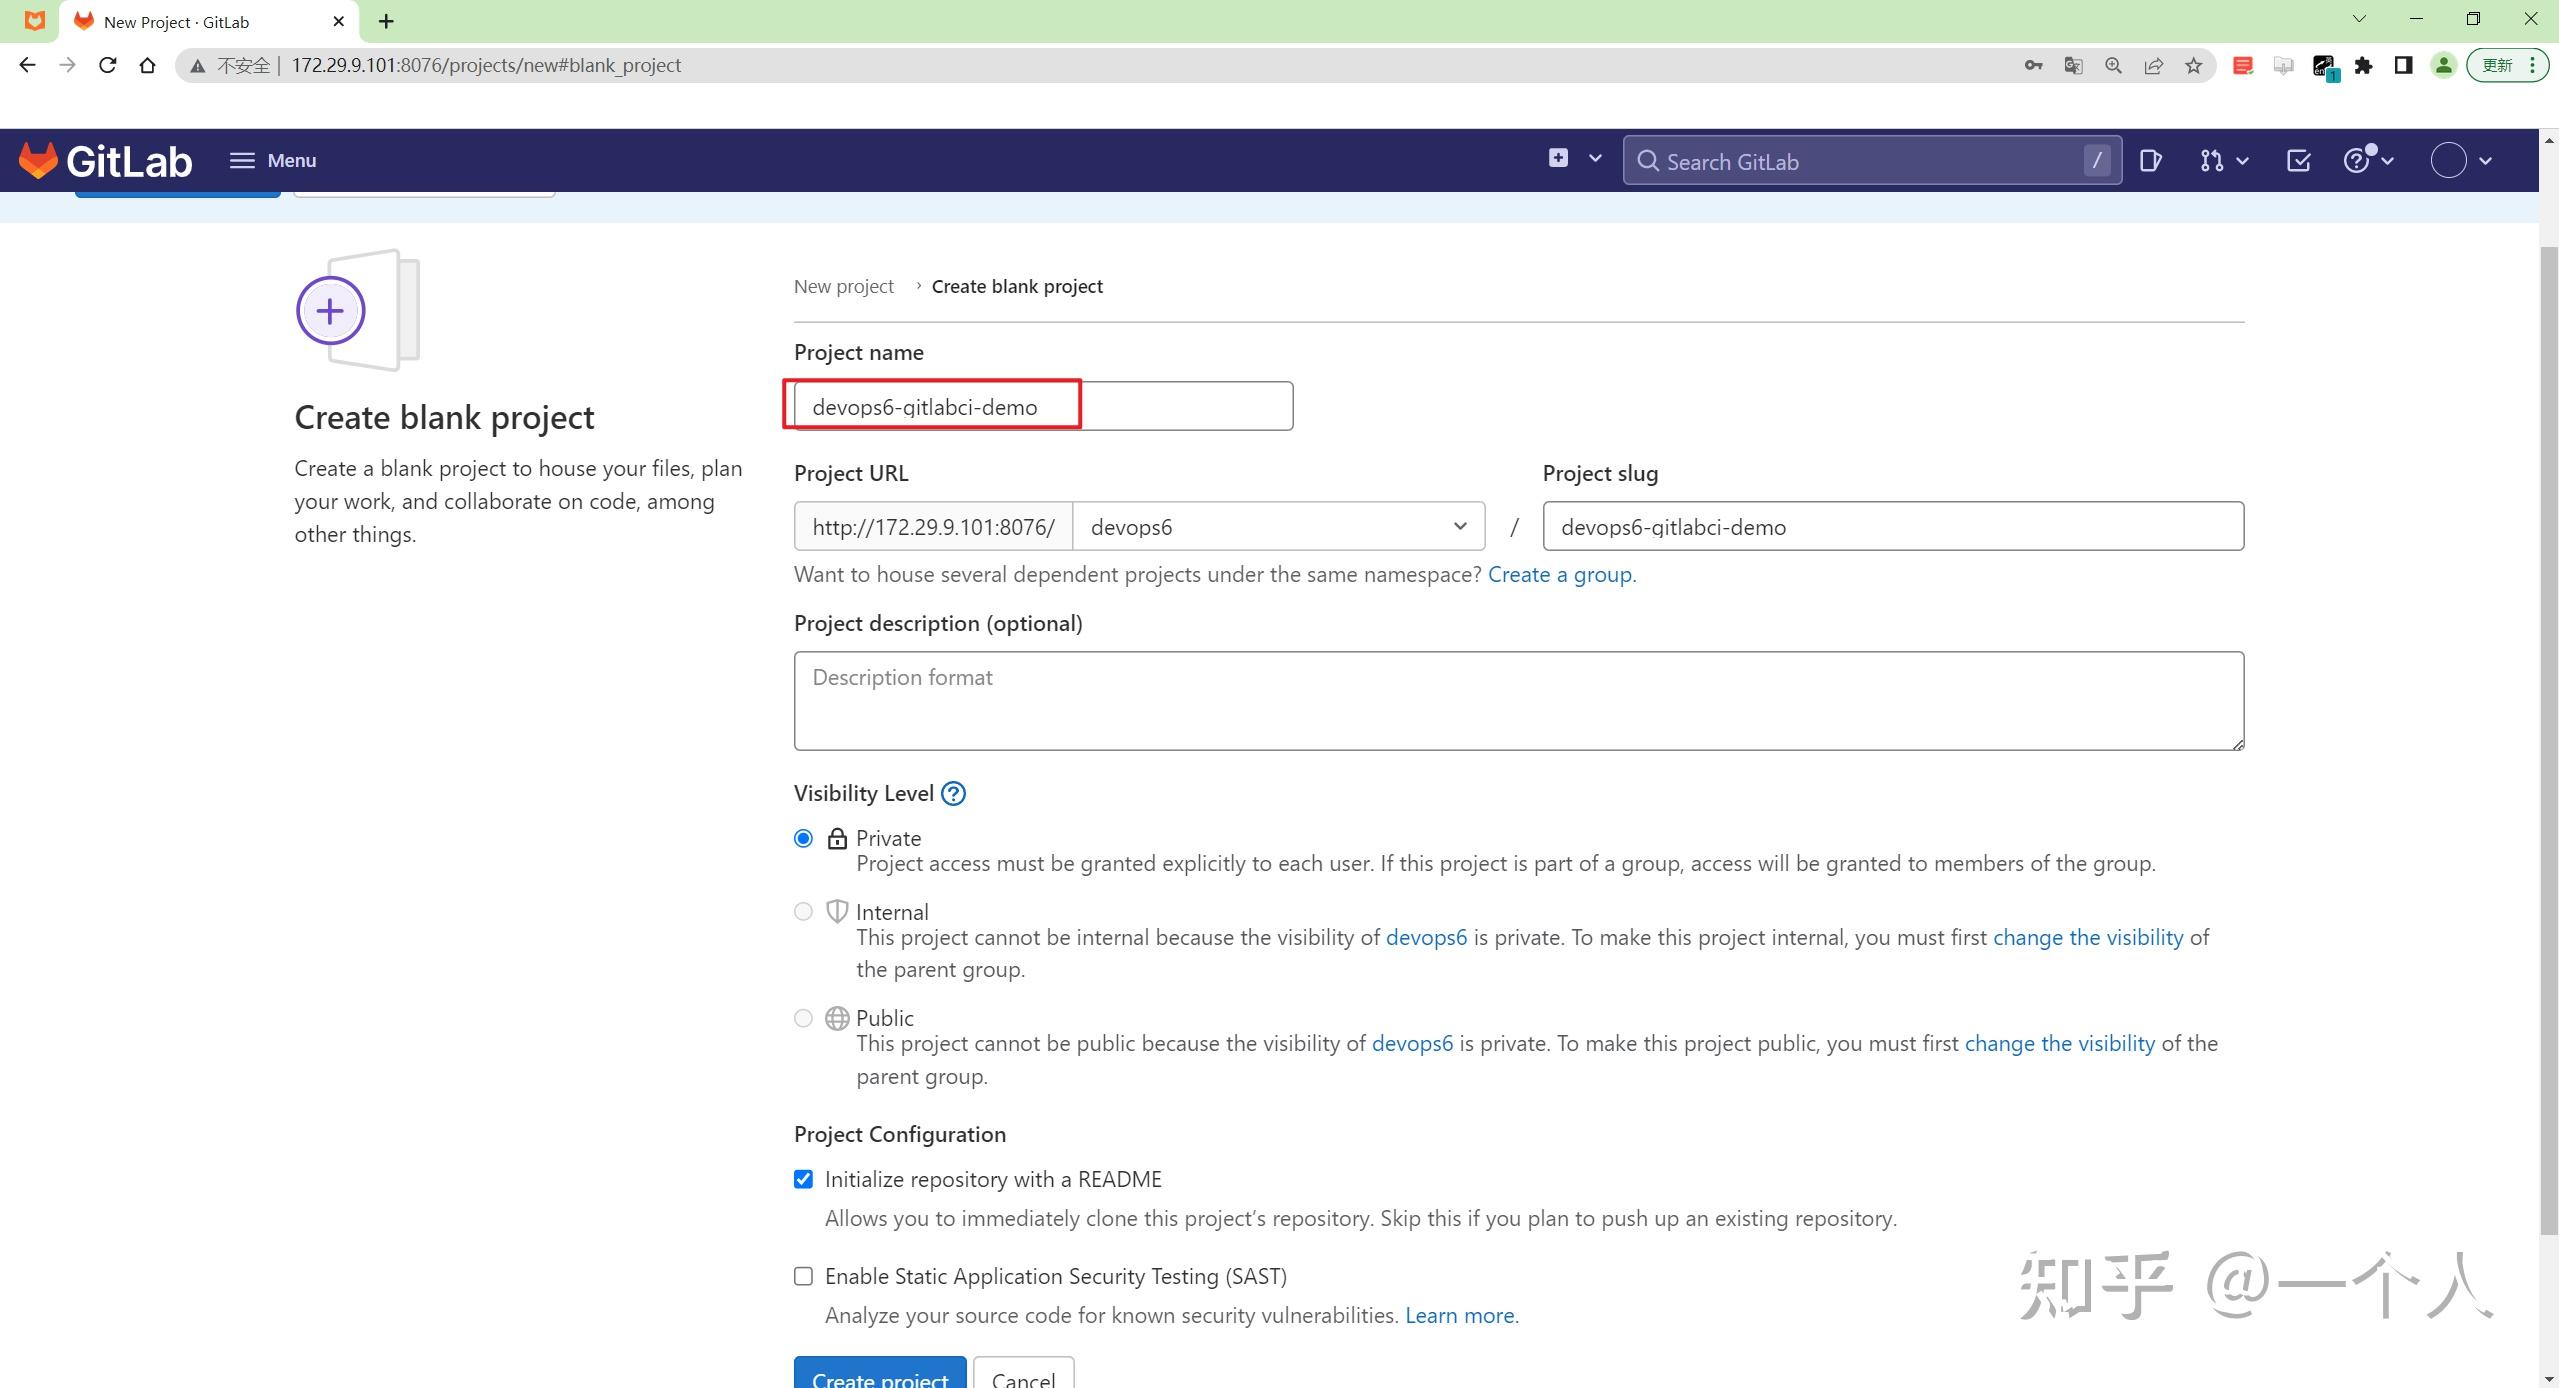
Task: Follow the Create a group link
Action: [x=1560, y=575]
